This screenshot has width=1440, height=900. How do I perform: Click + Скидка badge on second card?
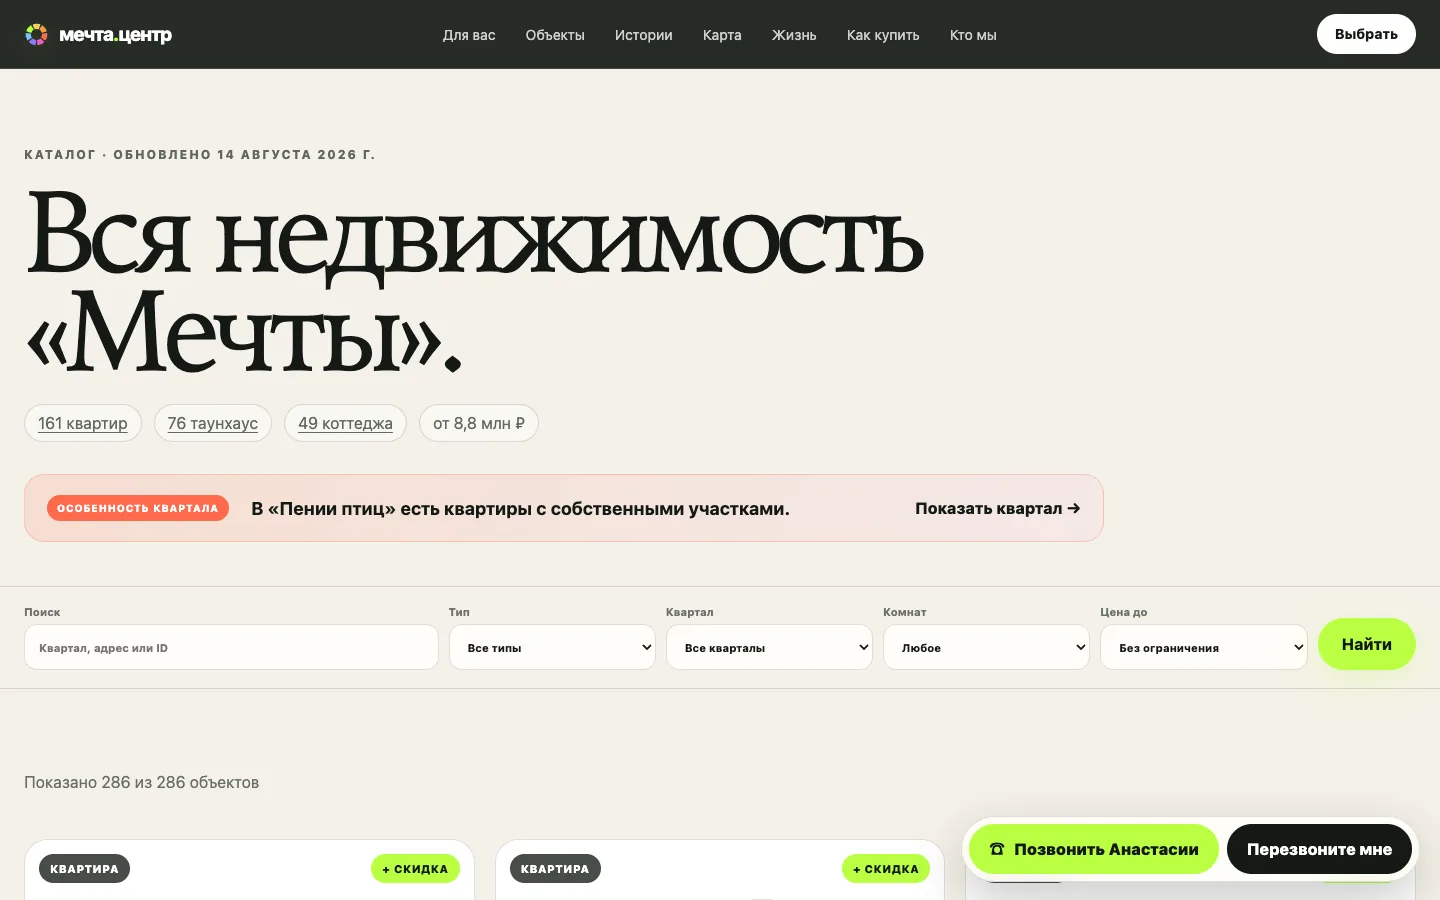tap(886, 869)
